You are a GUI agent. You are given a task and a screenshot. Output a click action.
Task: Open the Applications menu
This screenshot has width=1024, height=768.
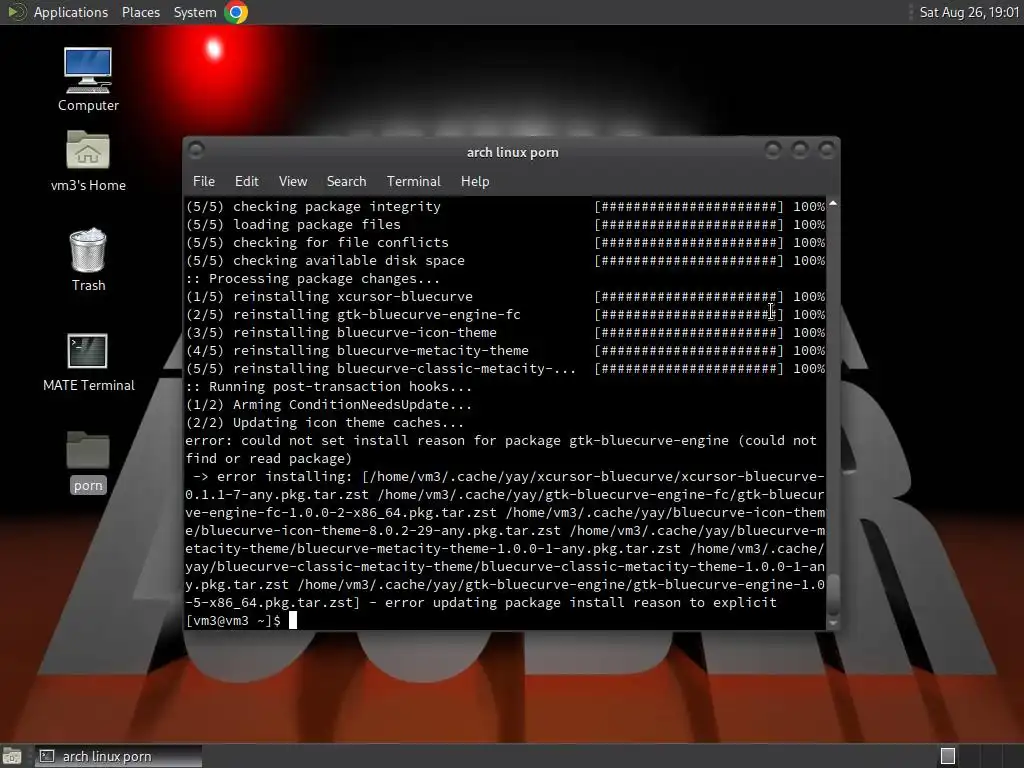click(70, 12)
